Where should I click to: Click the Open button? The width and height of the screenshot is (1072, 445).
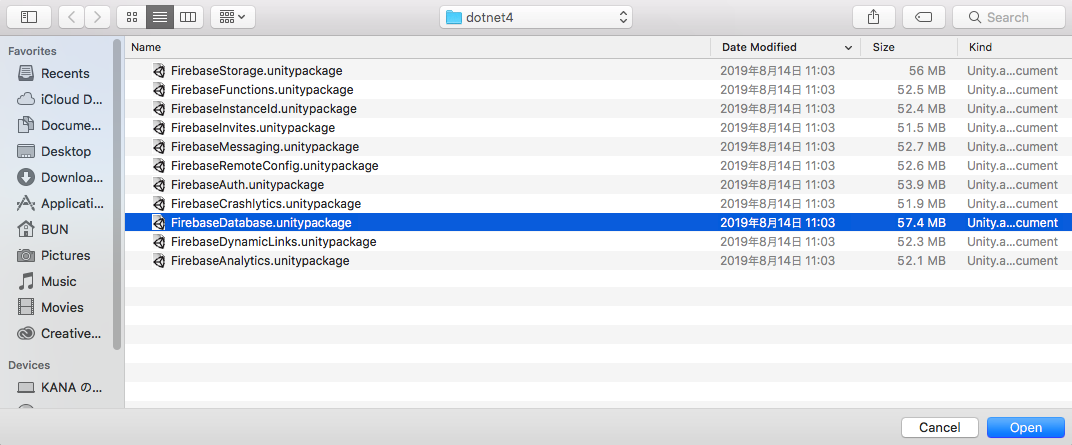click(x=1026, y=427)
